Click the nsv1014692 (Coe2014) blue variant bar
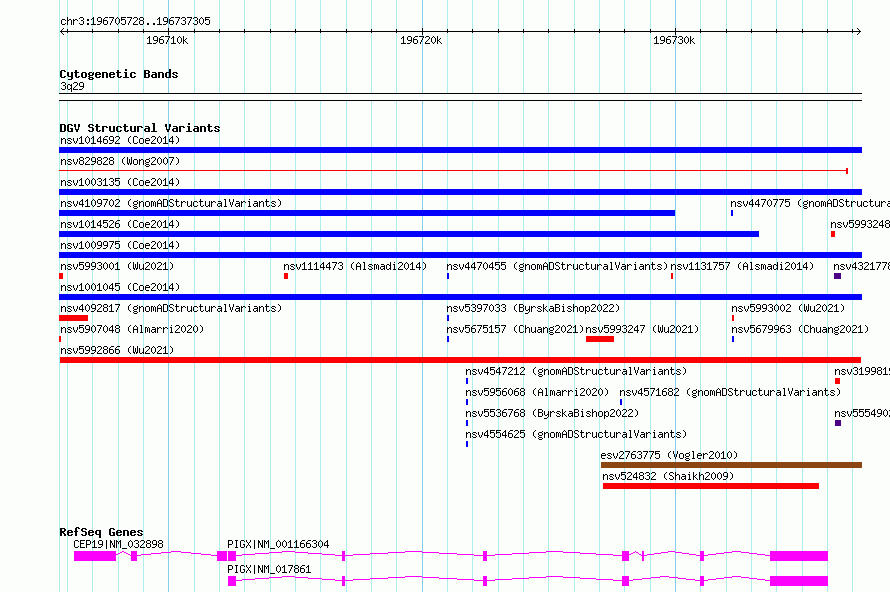 [460, 150]
